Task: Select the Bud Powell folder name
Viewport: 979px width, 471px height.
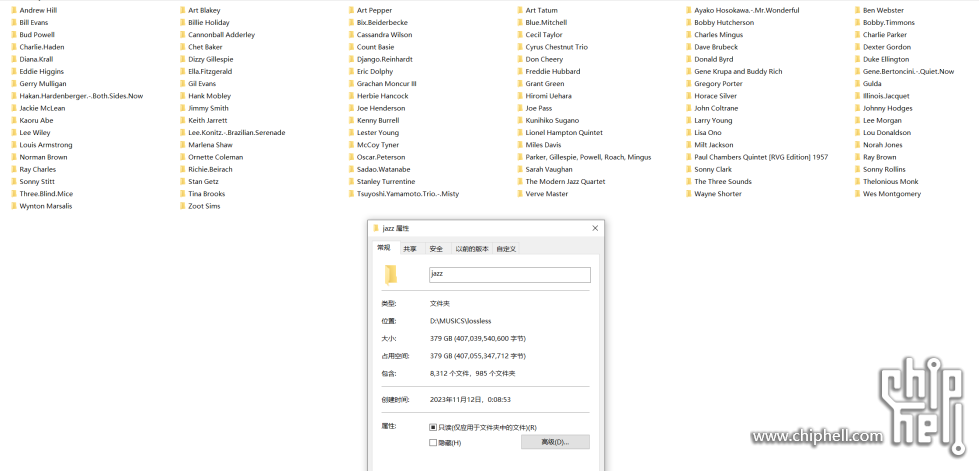Action: pos(37,35)
